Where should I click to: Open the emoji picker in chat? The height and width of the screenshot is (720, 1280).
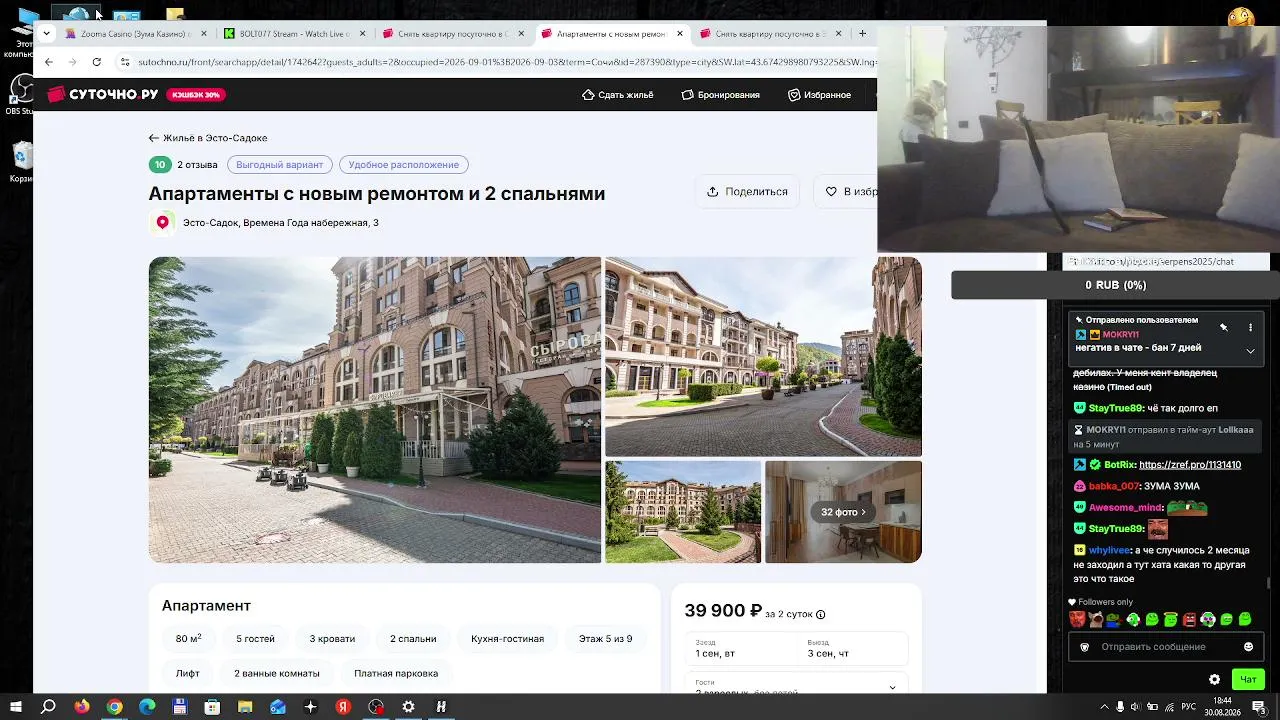pos(1248,647)
